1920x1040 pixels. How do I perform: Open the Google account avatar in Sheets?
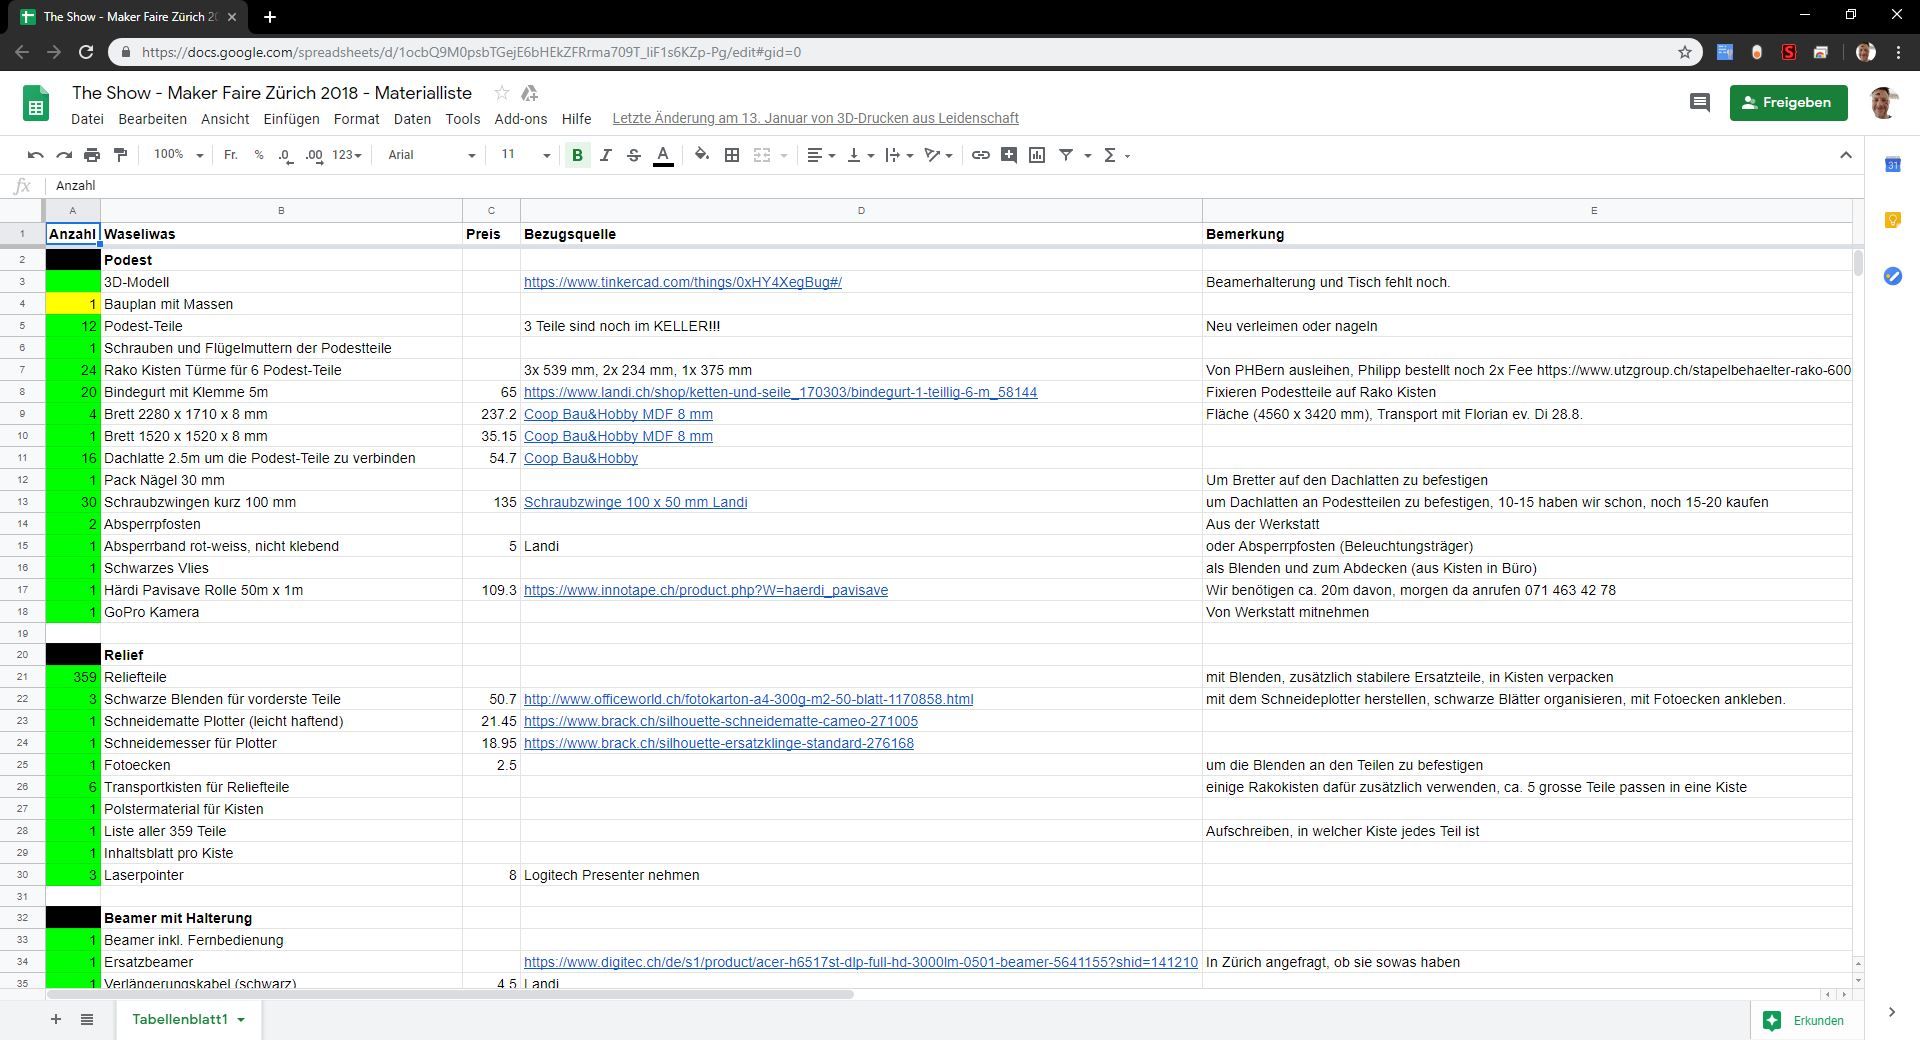(x=1883, y=103)
